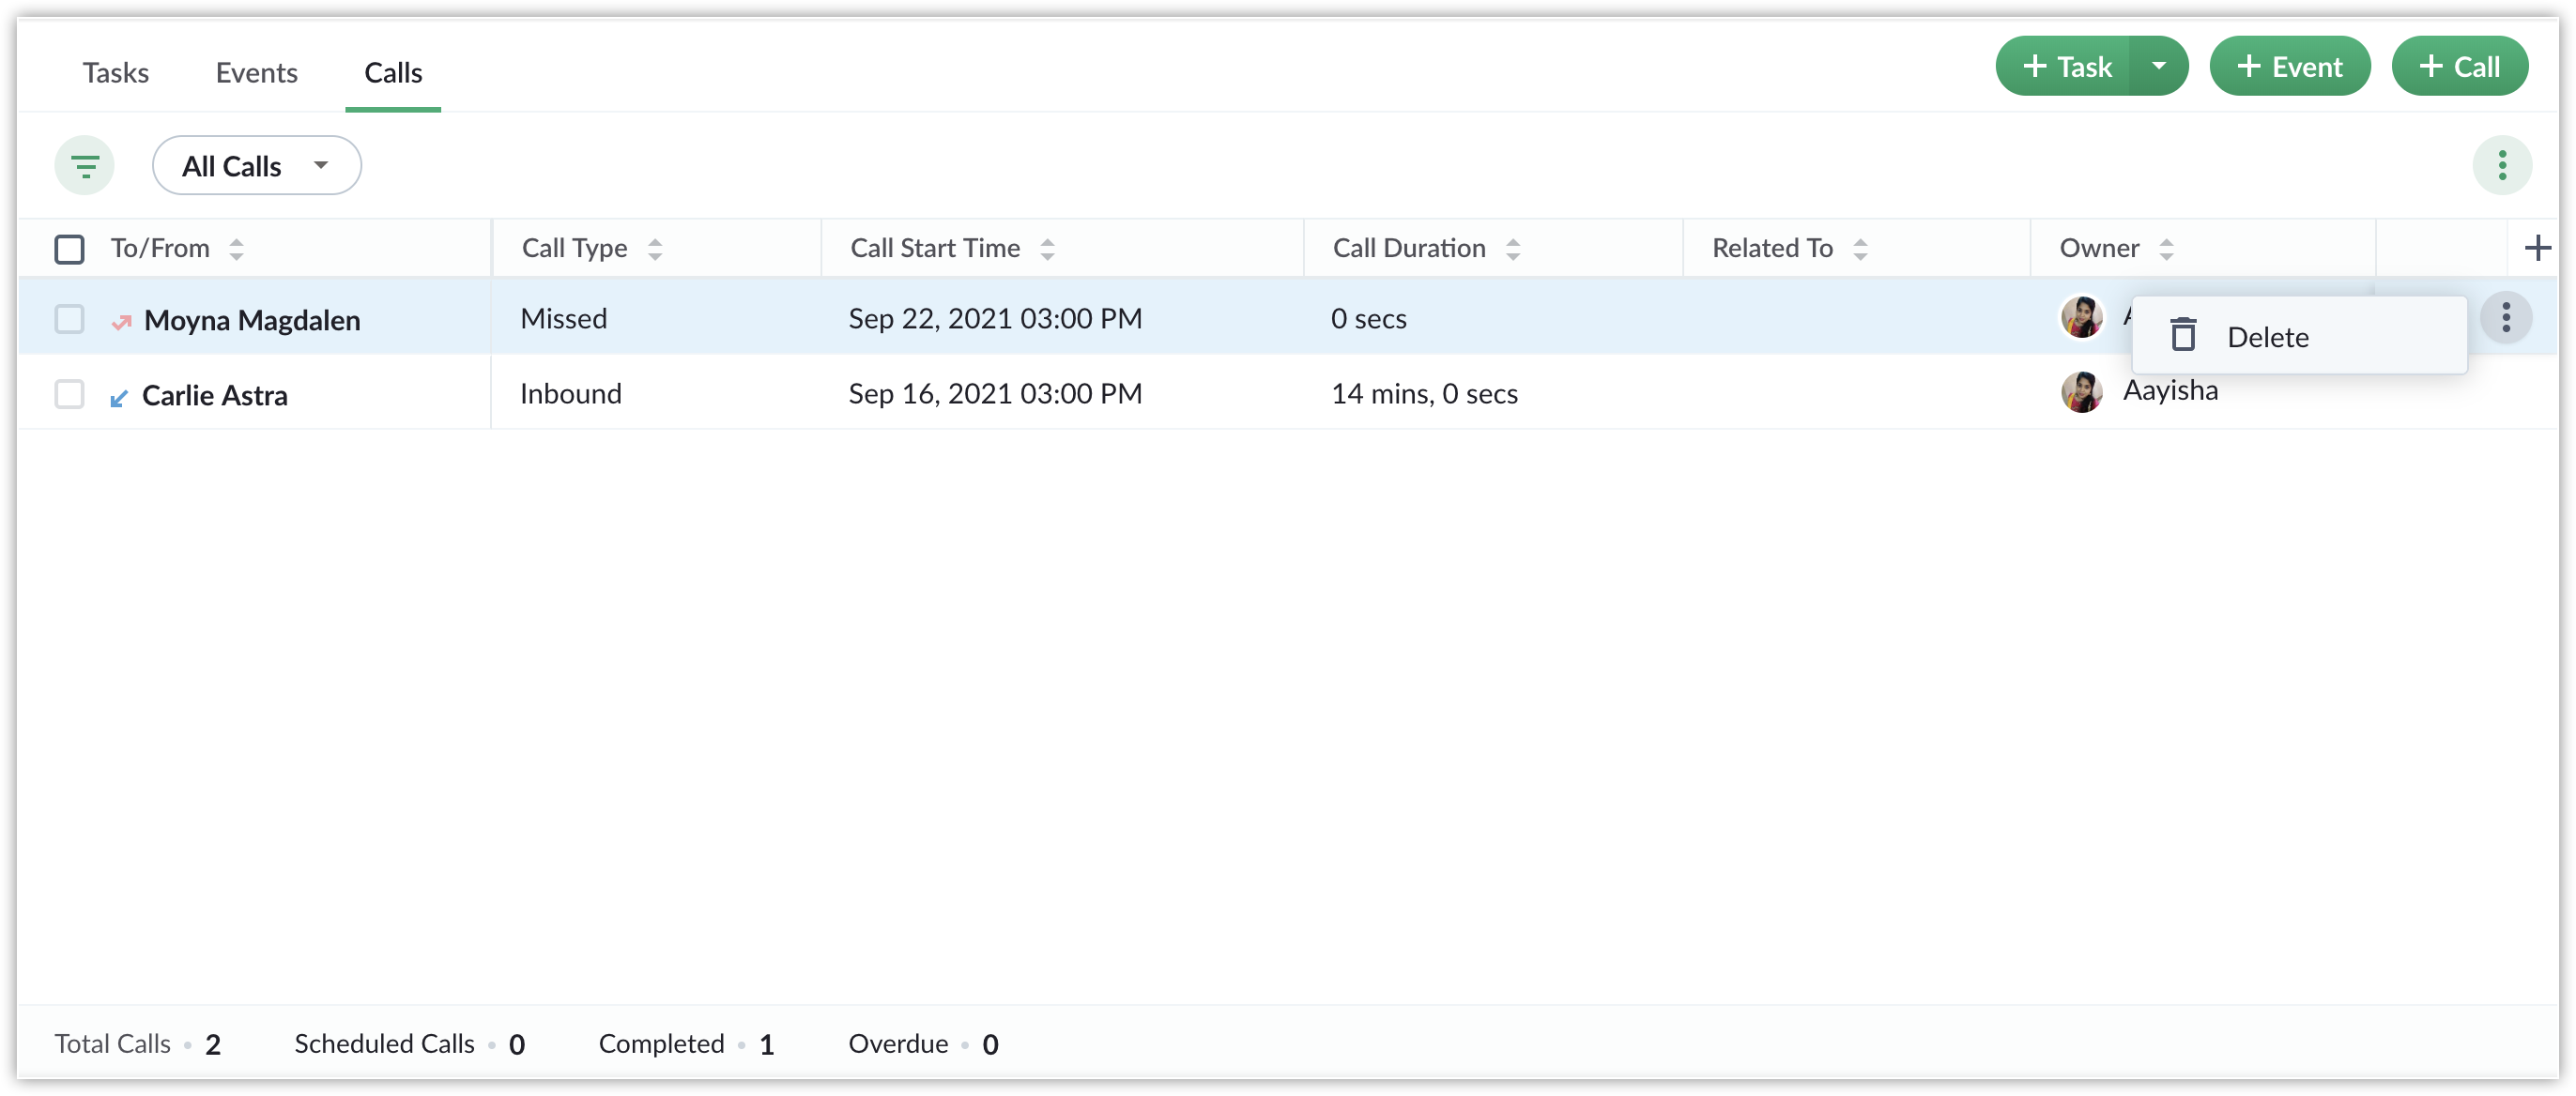
Task: Open the Task button dropdown arrow
Action: coord(2158,66)
